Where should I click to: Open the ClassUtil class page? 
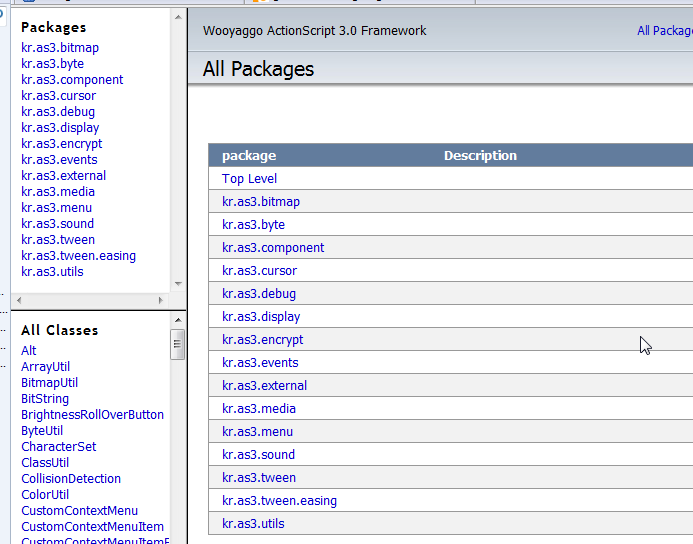[x=45, y=463]
